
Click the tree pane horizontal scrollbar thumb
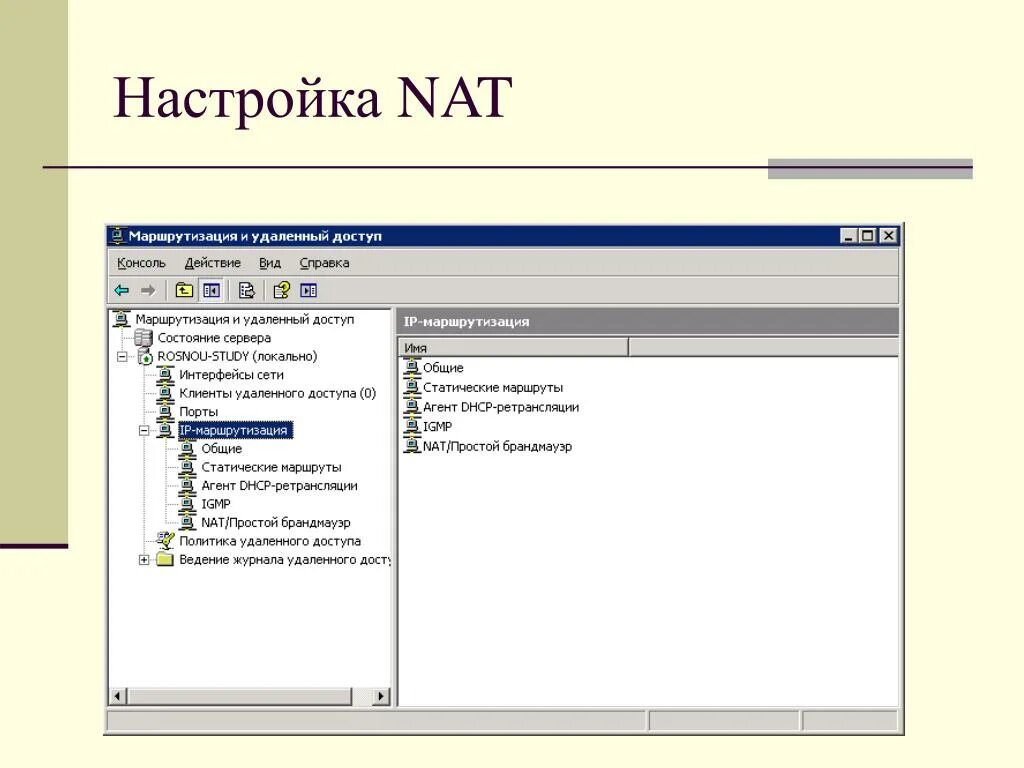240,696
